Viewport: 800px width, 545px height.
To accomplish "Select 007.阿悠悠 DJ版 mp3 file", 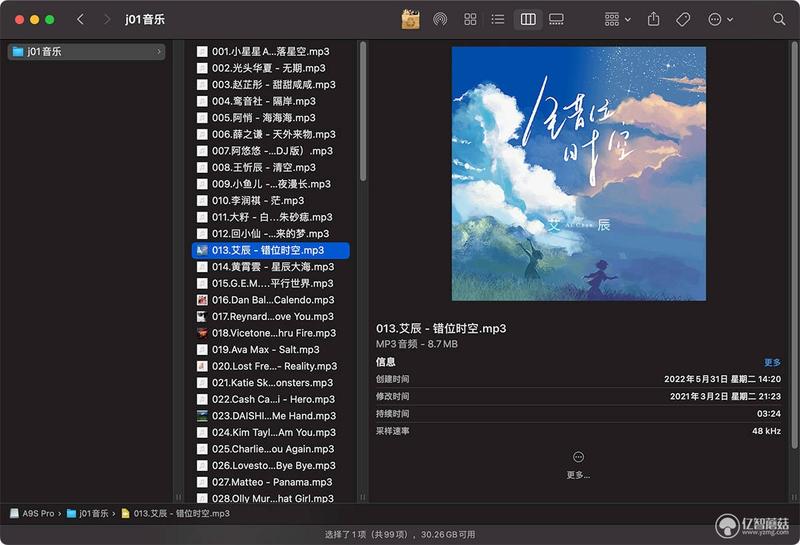I will (x=270, y=151).
